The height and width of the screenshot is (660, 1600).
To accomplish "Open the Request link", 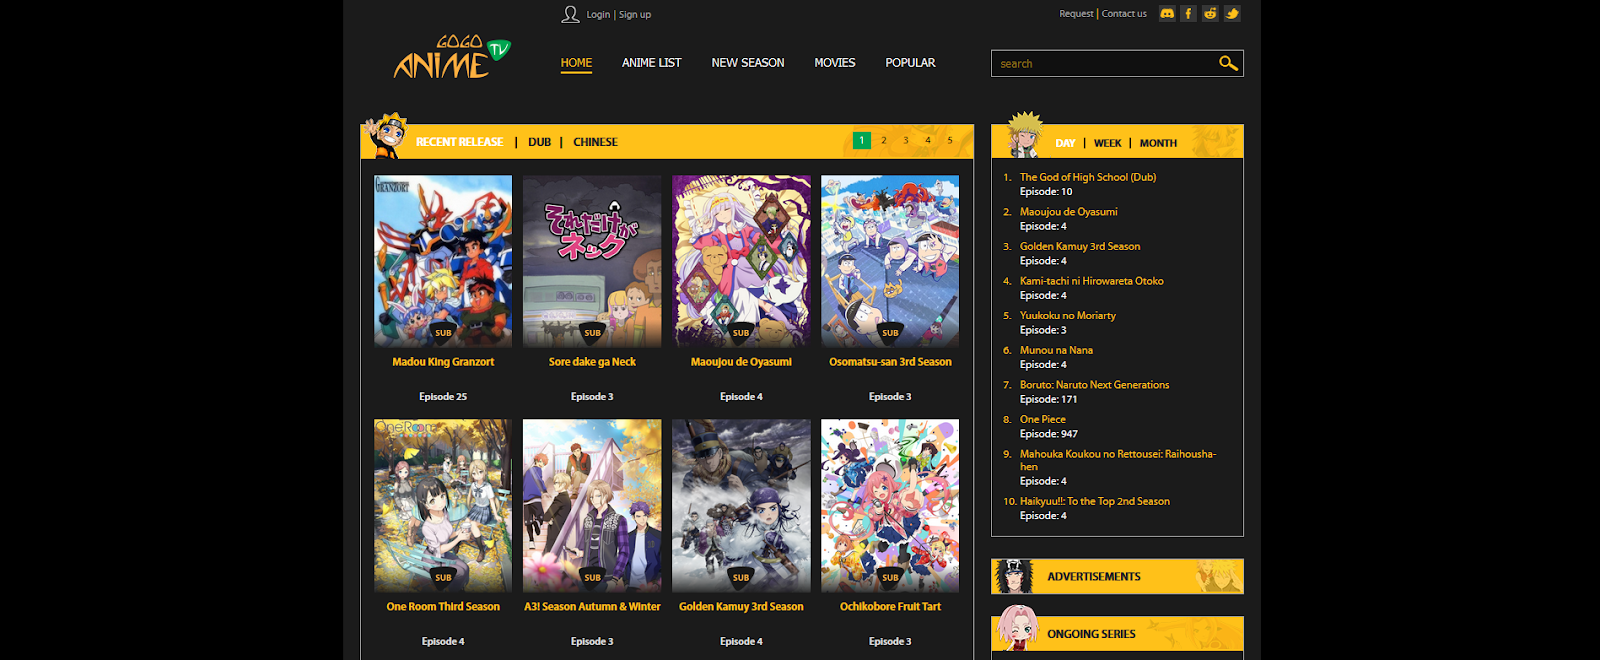I will (x=1076, y=14).
